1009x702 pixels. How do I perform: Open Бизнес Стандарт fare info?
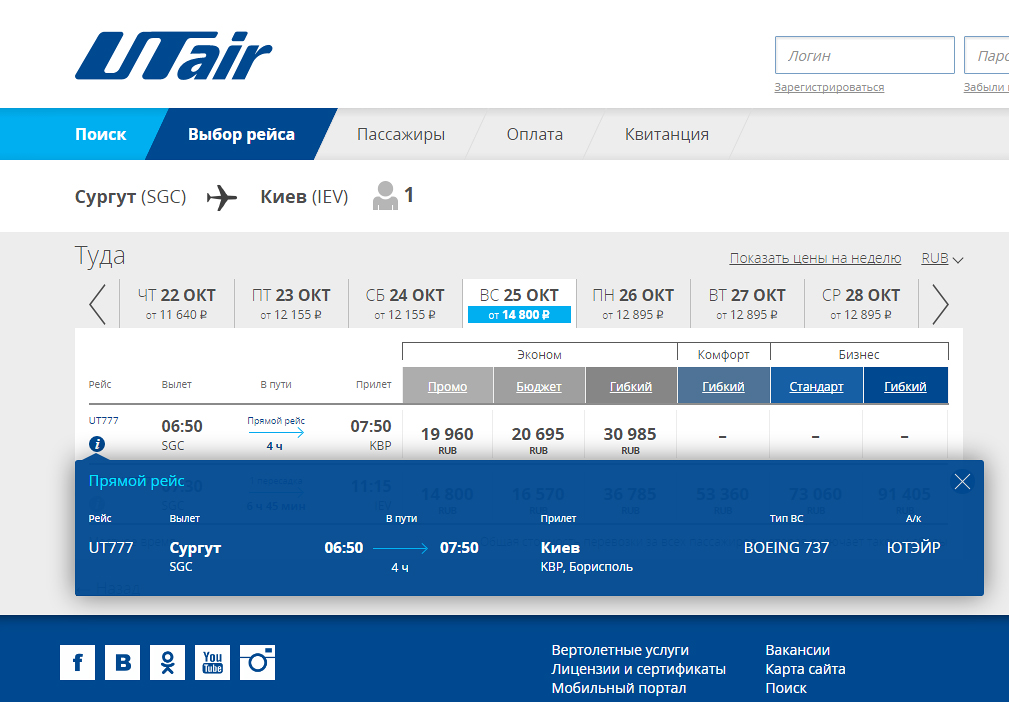point(816,386)
